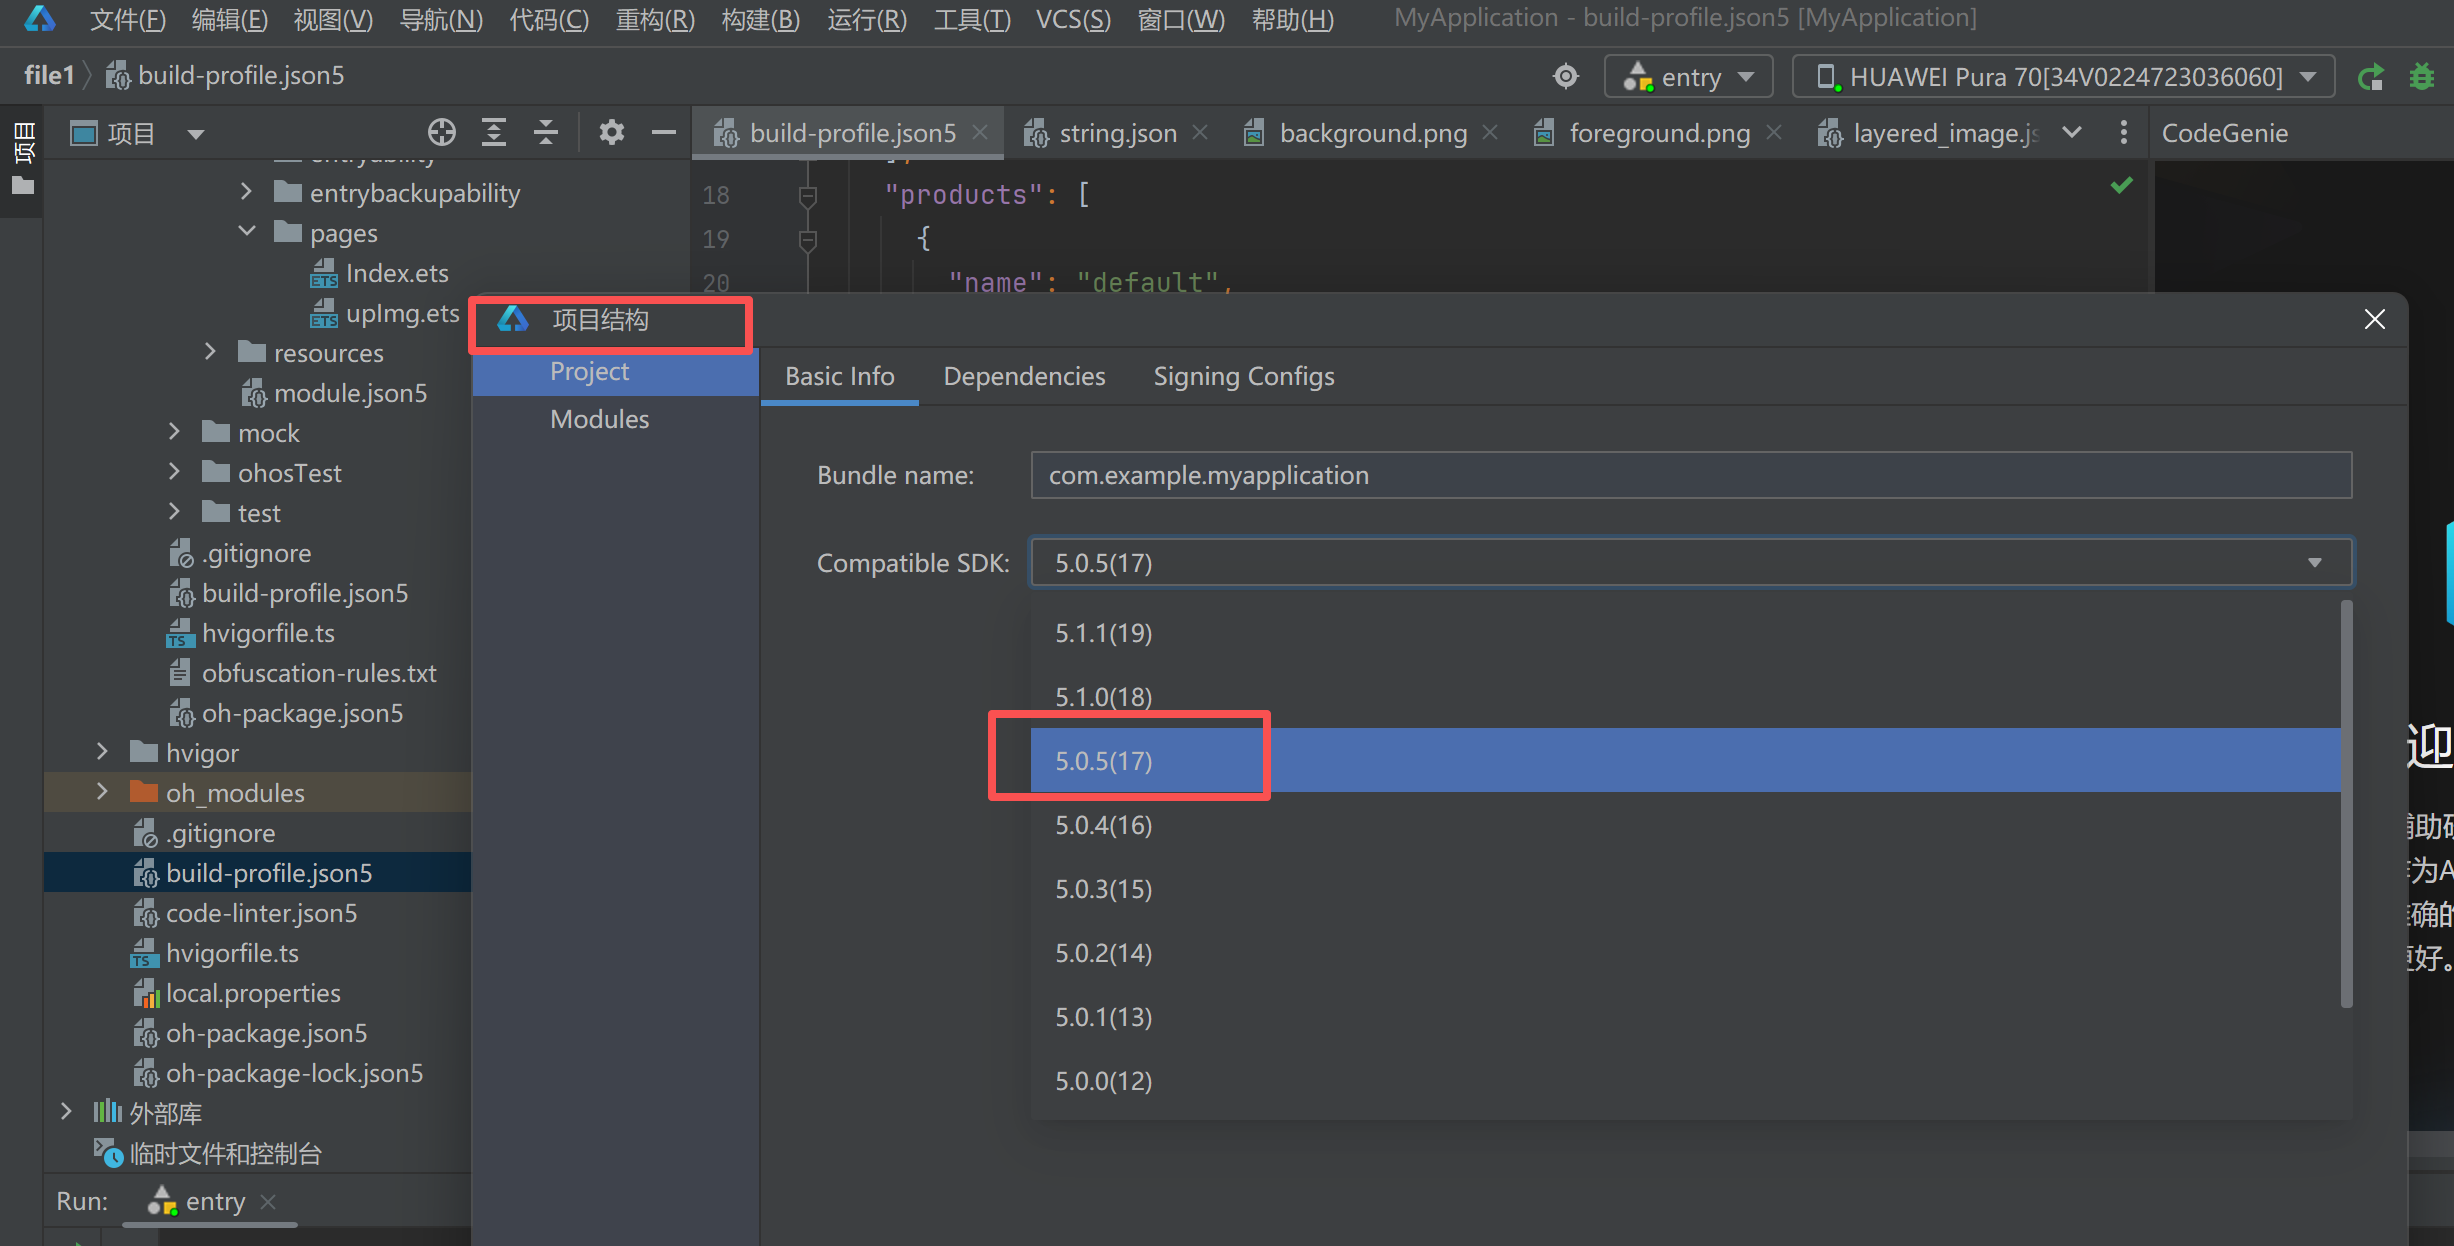Open the 运行(R) menu
Viewport: 2454px width, 1246px height.
coord(866,19)
